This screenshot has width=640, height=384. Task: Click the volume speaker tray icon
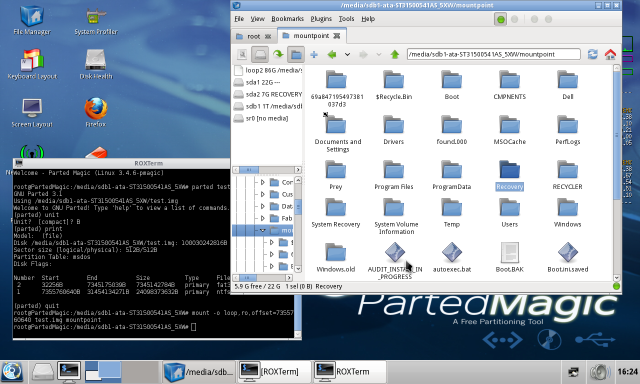click(599, 372)
